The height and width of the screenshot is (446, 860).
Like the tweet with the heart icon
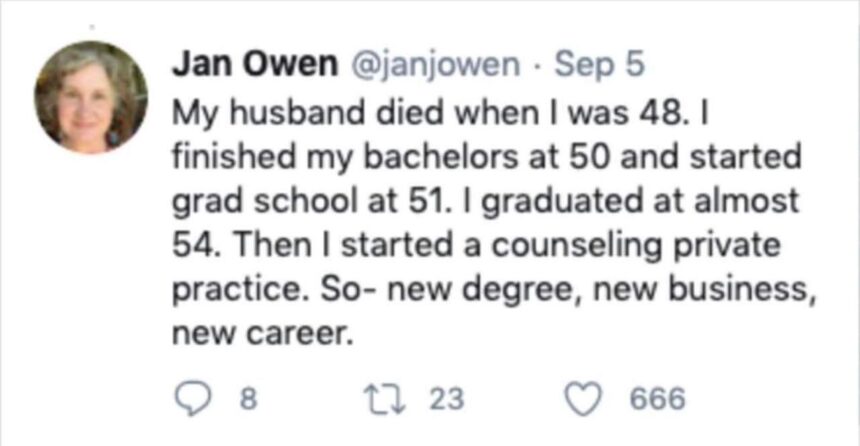[582, 399]
